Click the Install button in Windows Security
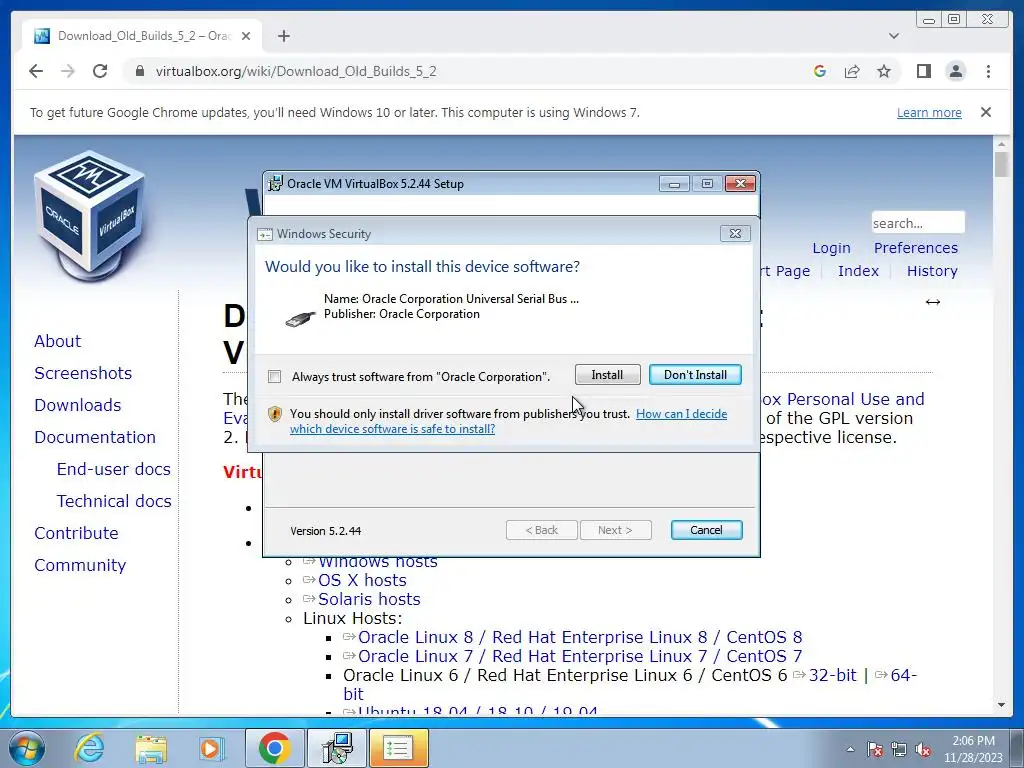The width and height of the screenshot is (1024, 768). point(607,375)
